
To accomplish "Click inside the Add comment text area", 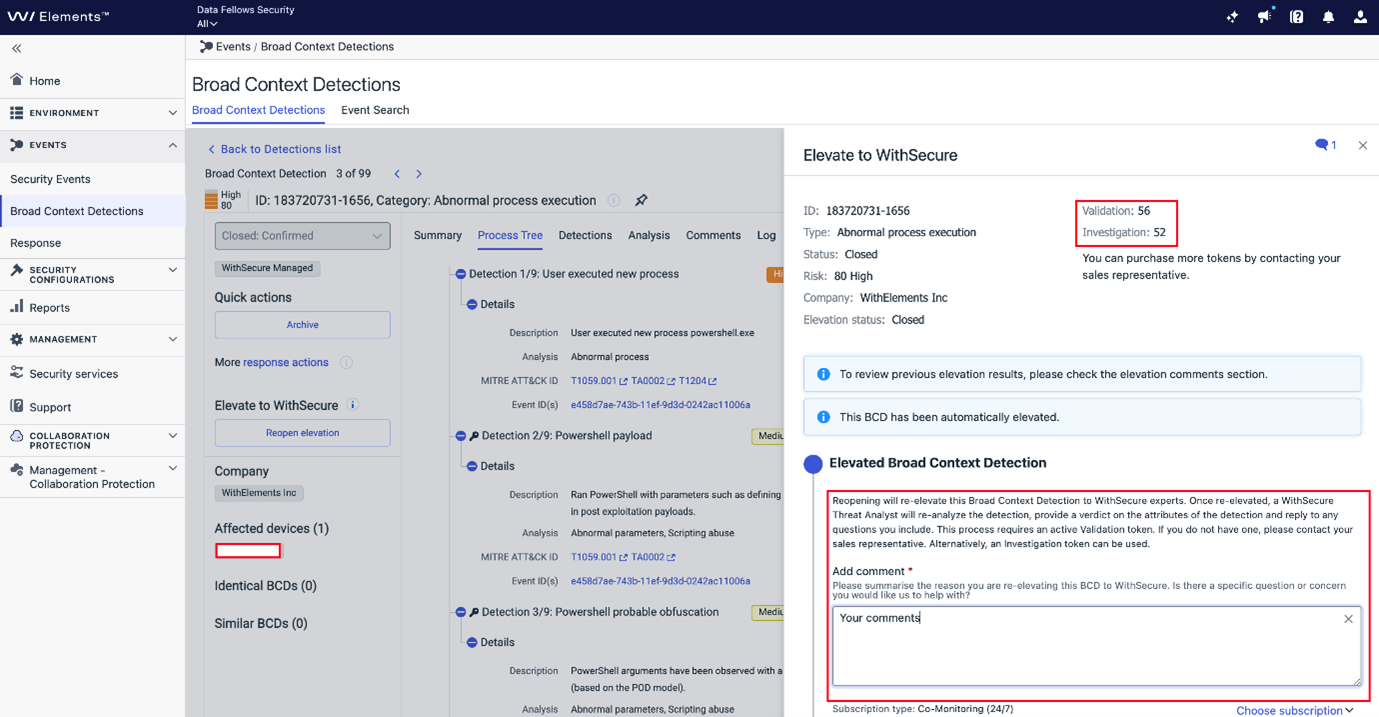I will (x=1096, y=646).
